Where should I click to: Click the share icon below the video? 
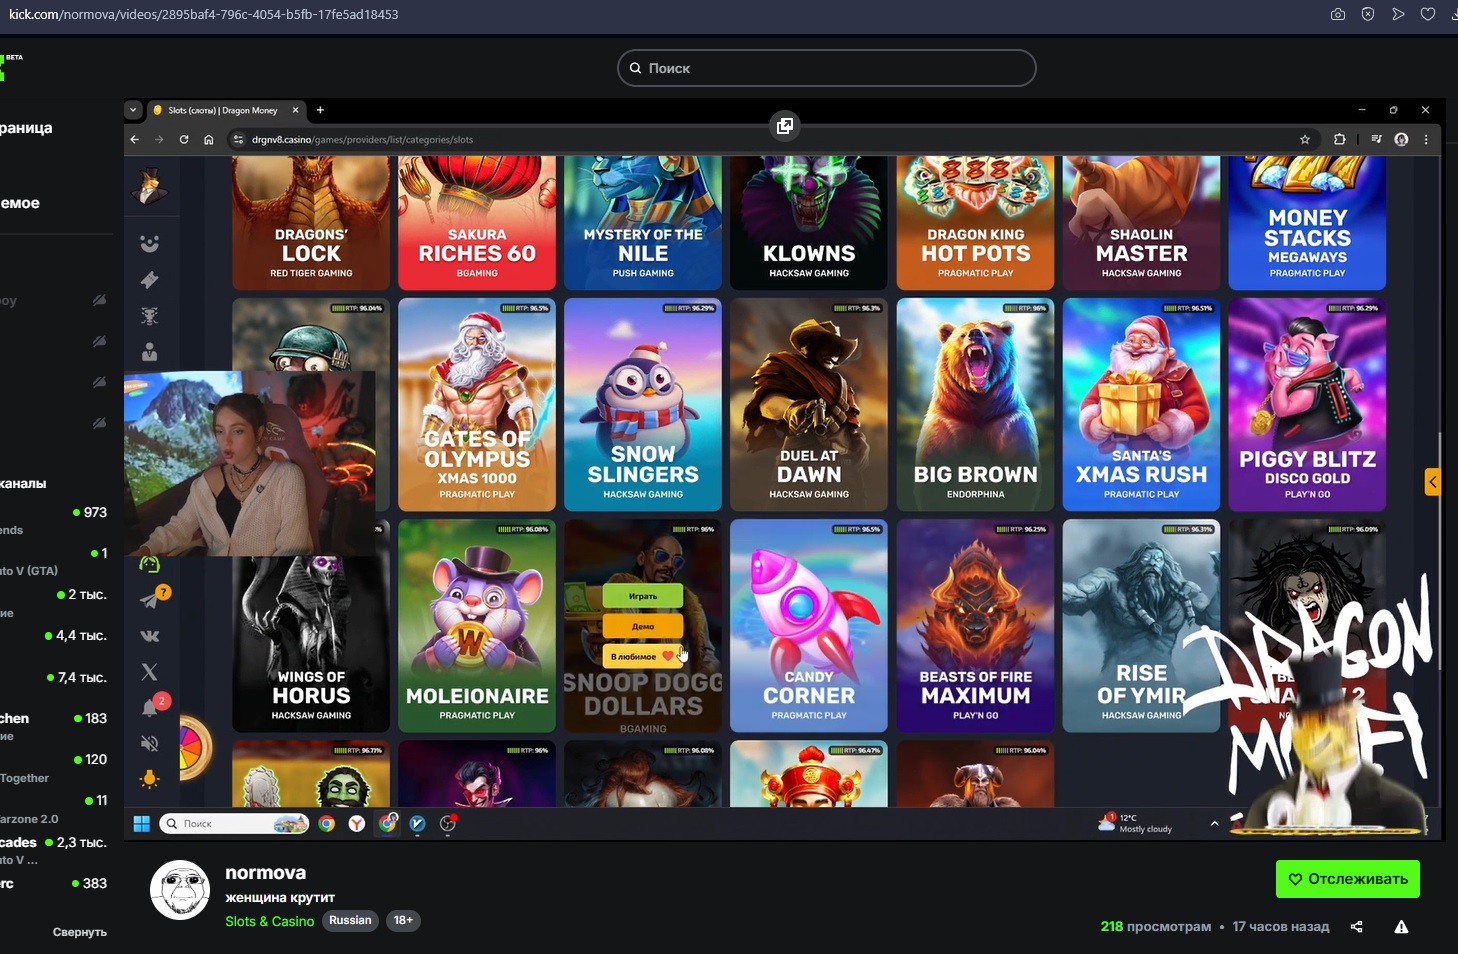click(x=1356, y=927)
